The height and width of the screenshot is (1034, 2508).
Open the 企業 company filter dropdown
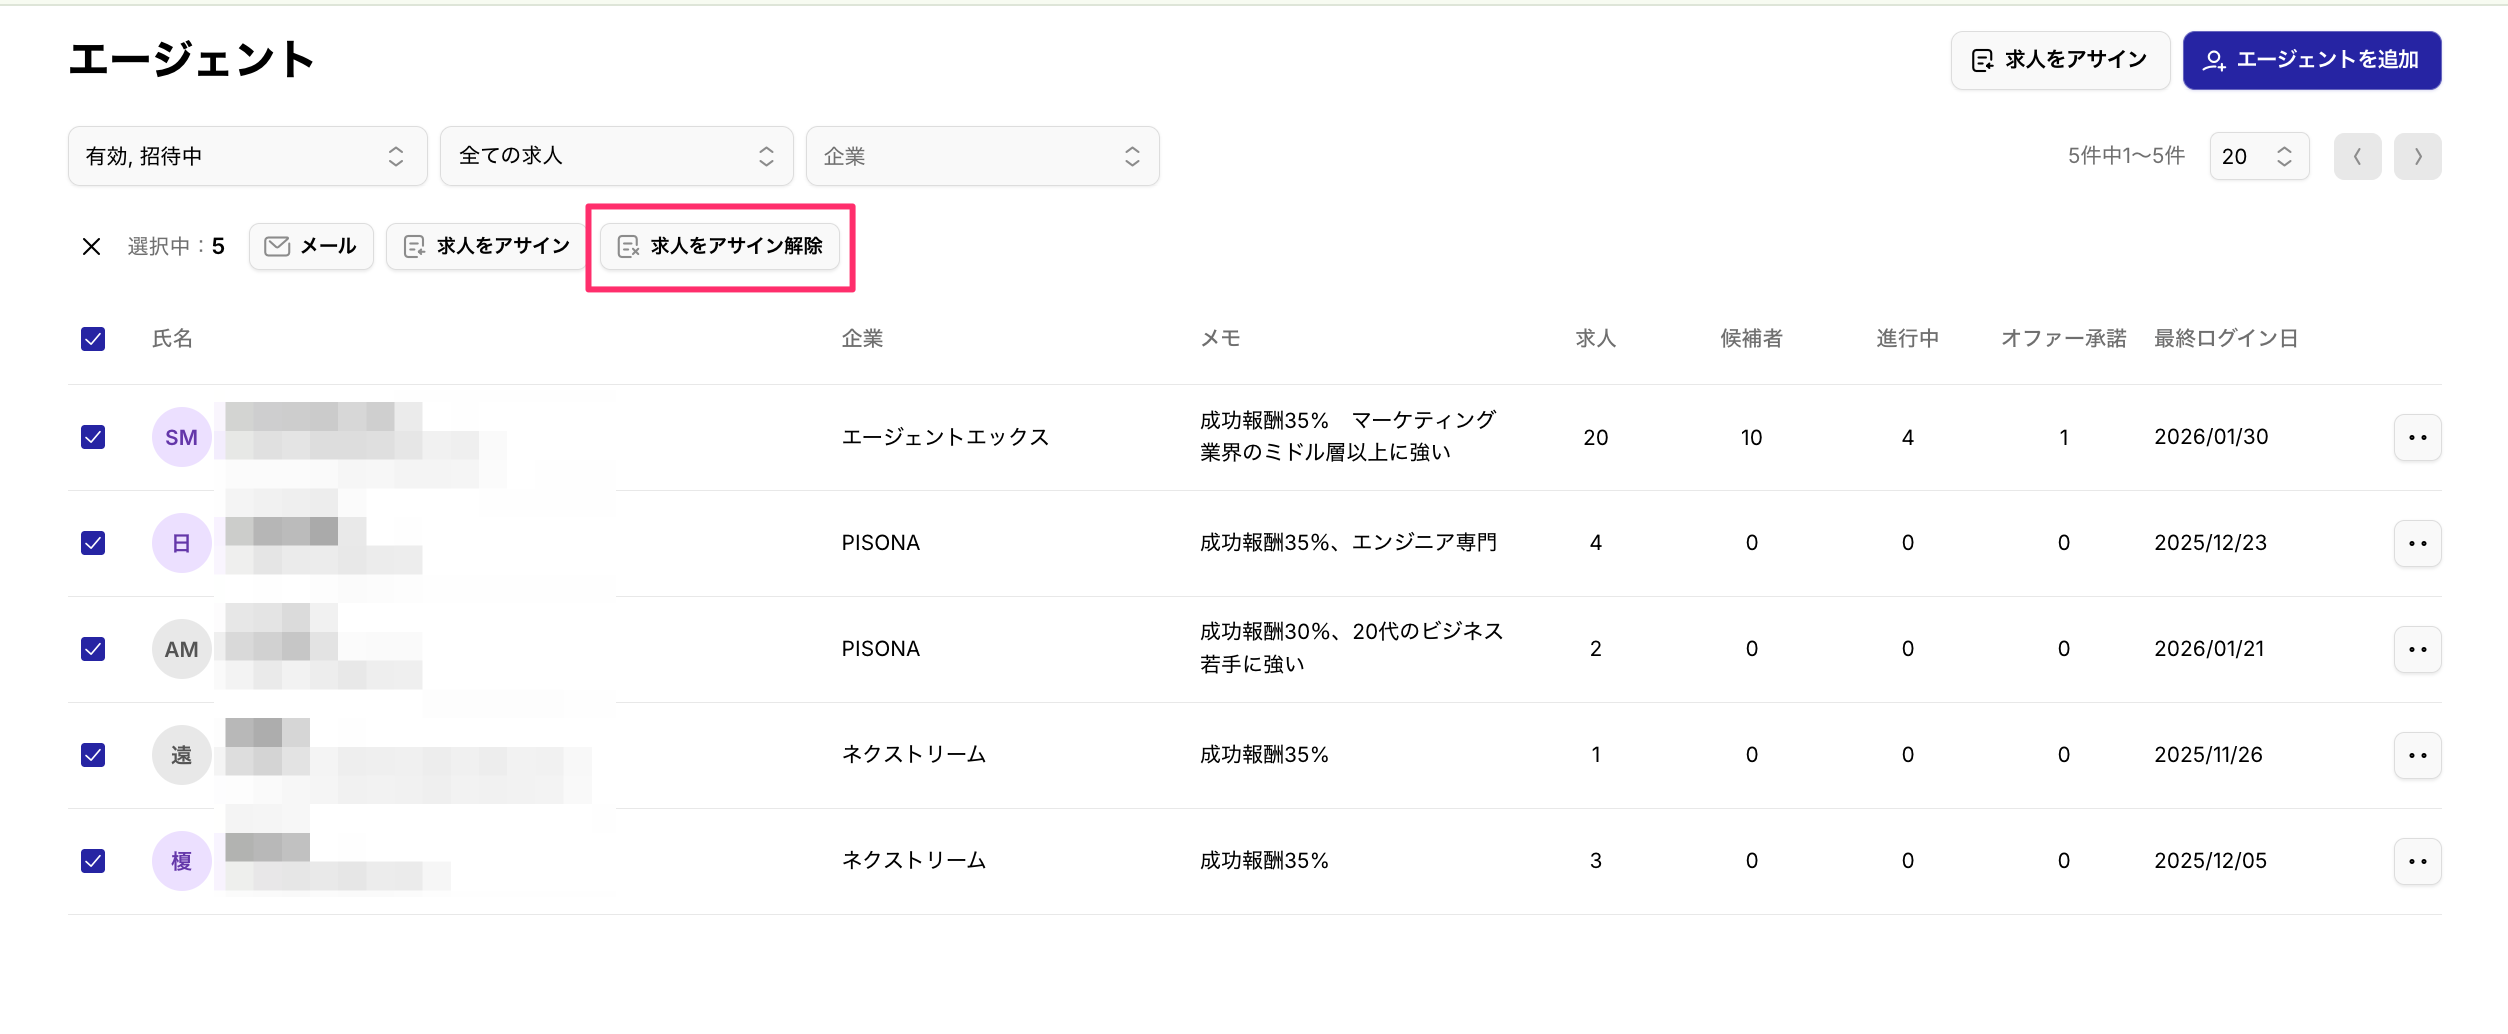coord(982,157)
